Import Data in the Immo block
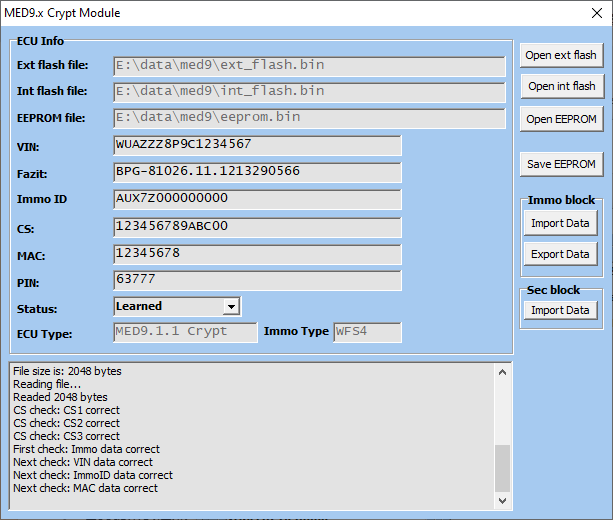 560,223
